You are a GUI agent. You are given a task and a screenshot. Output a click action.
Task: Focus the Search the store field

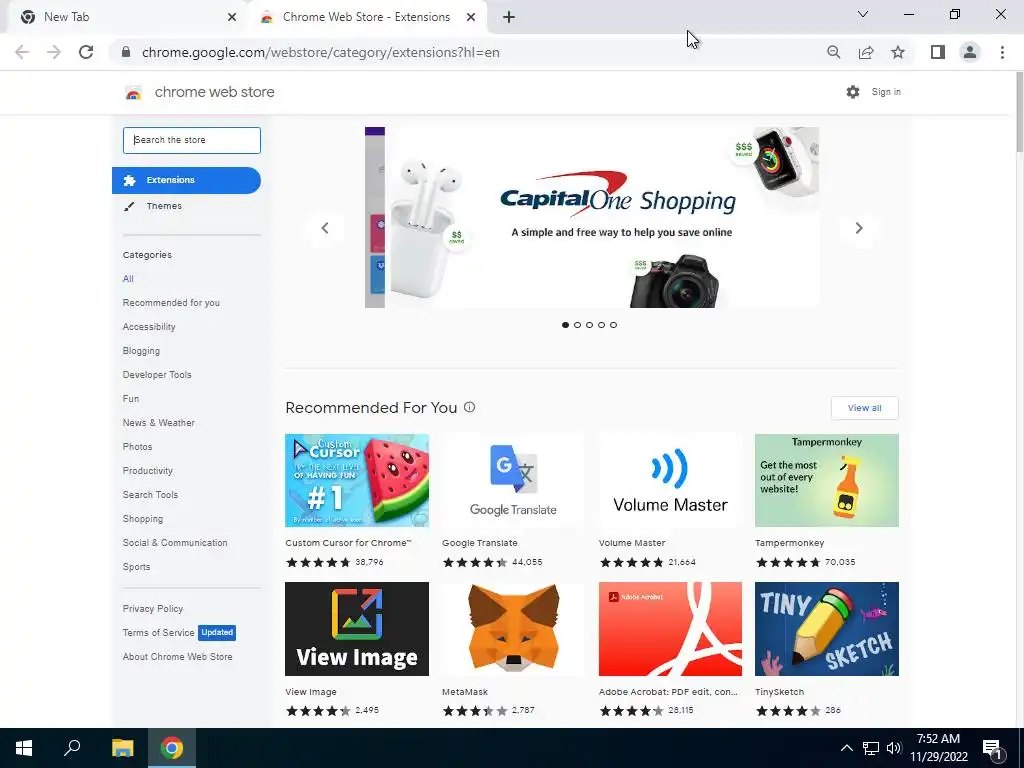coord(192,140)
